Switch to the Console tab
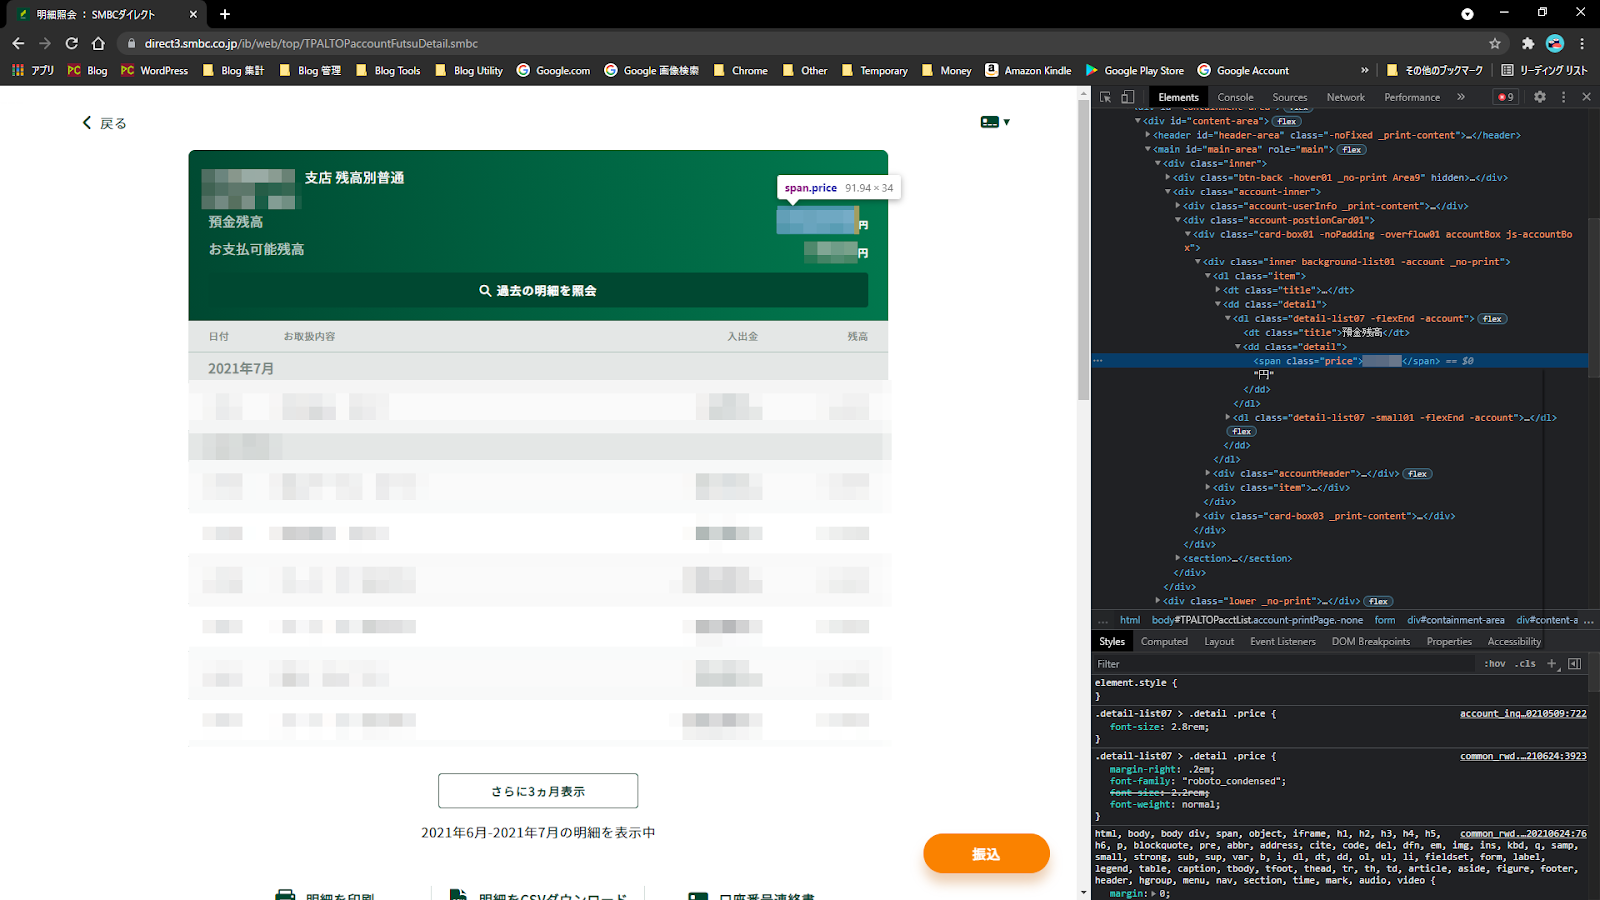Screen dimensions: 1600x900 1235,97
